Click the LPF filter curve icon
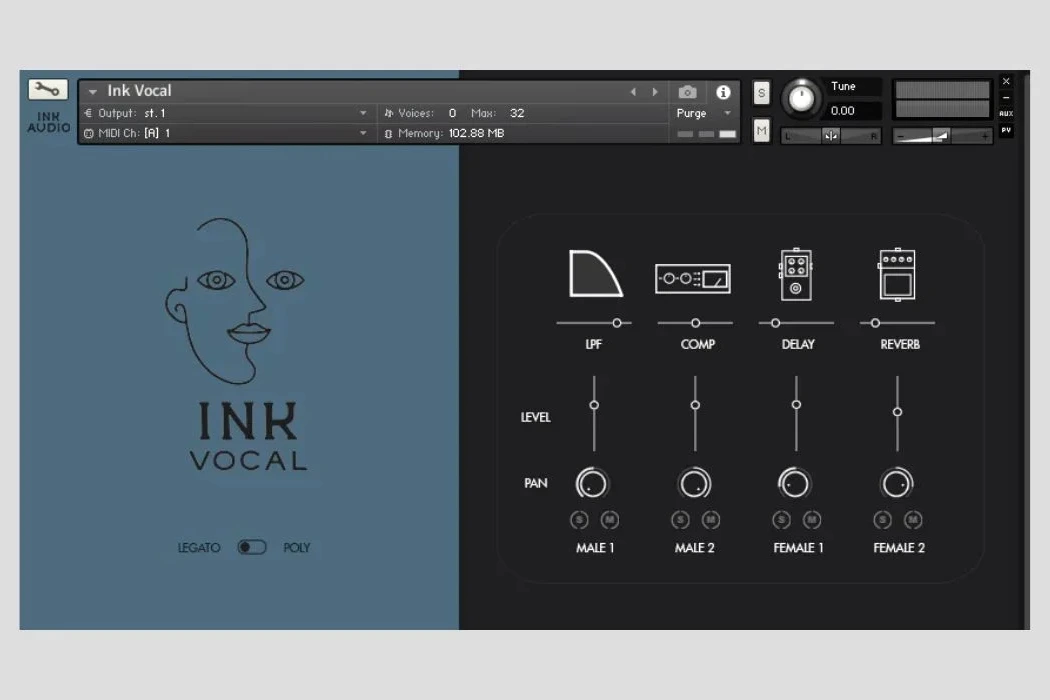The image size is (1050, 700). point(595,273)
